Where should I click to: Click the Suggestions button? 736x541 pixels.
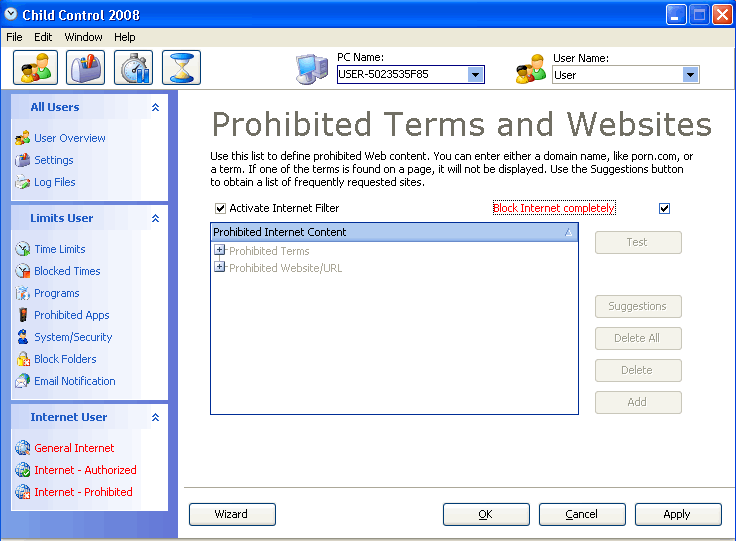pos(638,306)
